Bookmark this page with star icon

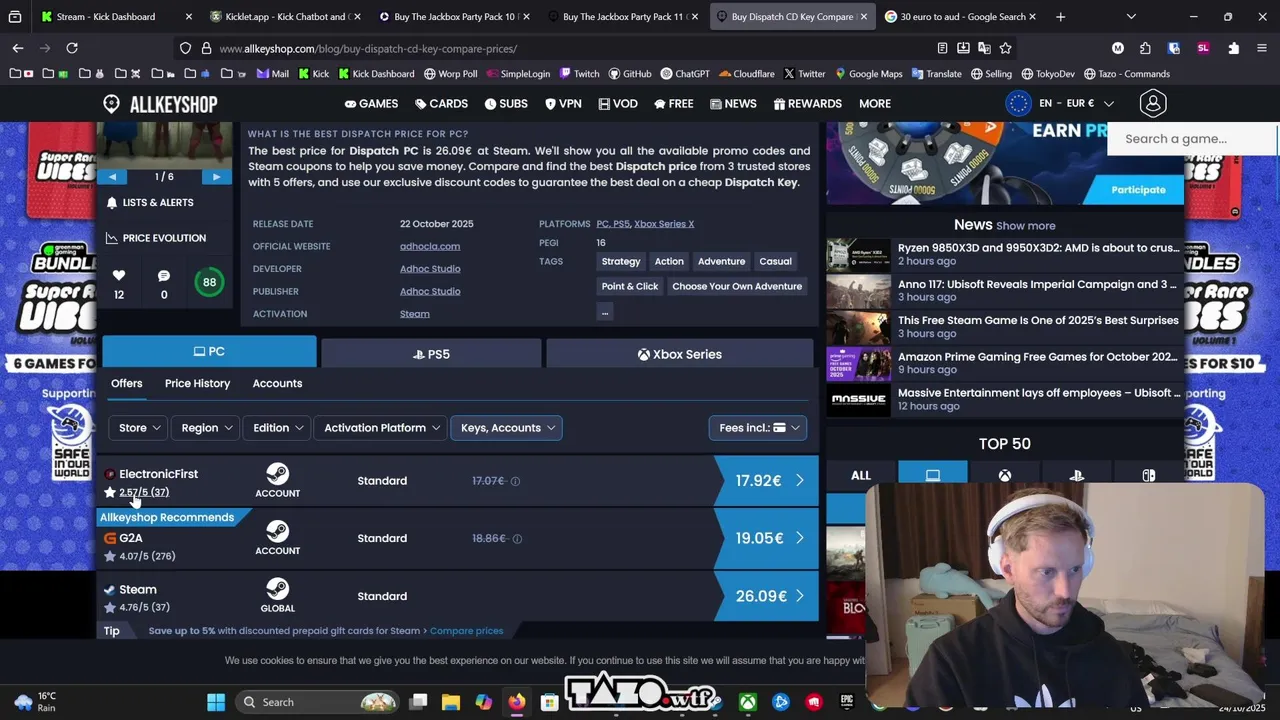coord(1005,48)
